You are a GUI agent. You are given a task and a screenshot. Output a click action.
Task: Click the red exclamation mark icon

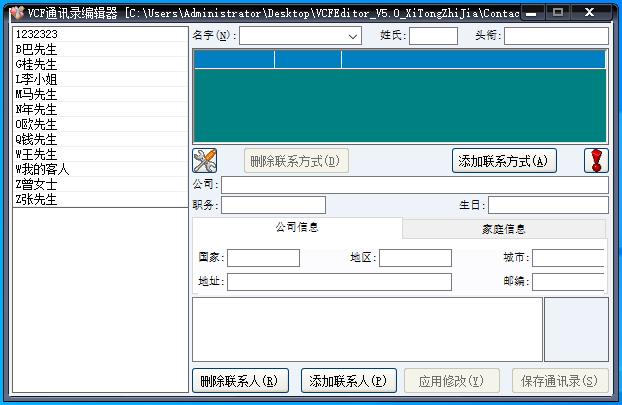(596, 161)
